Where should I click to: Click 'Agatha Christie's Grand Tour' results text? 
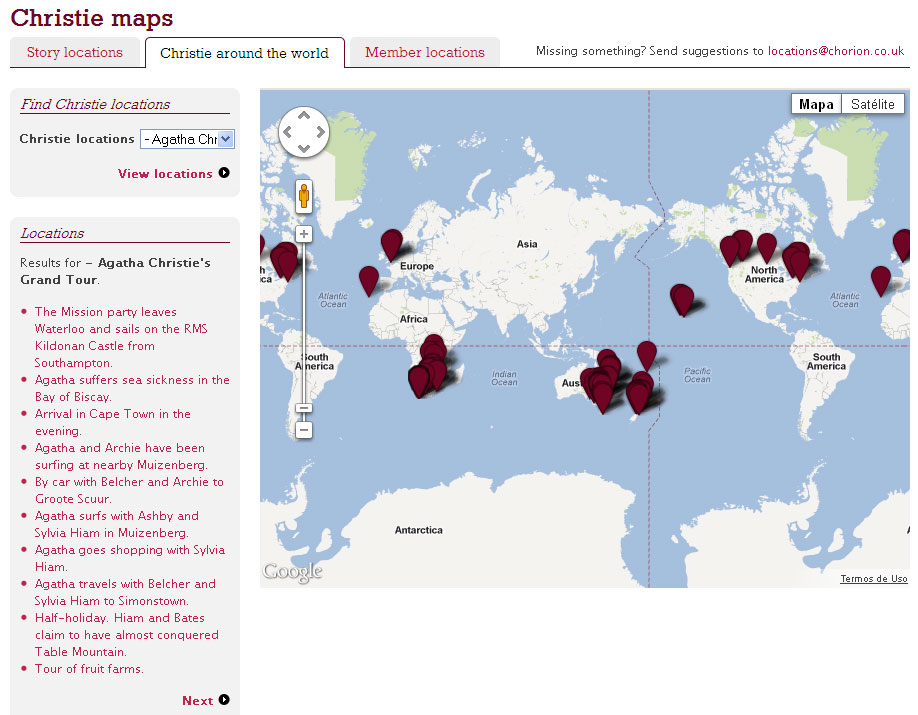click(x=115, y=271)
